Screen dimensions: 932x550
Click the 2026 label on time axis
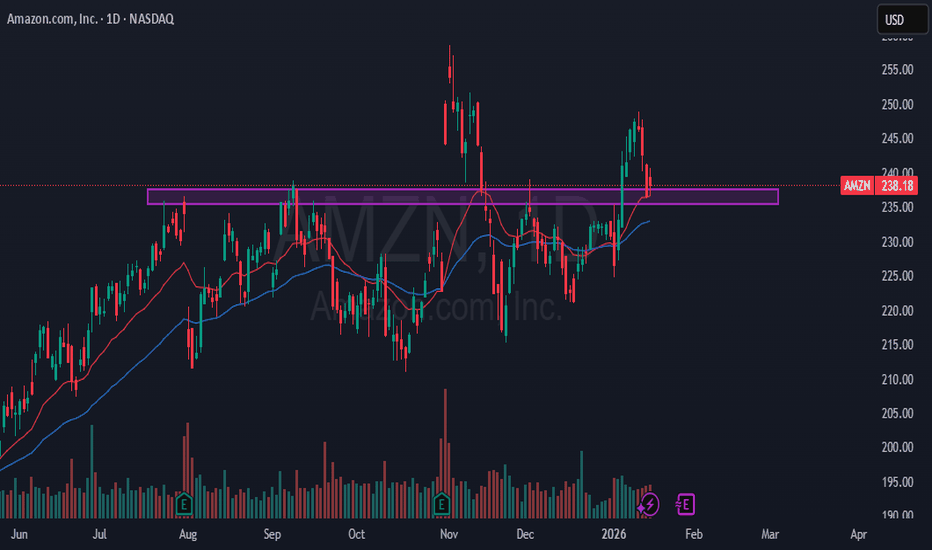click(x=616, y=534)
